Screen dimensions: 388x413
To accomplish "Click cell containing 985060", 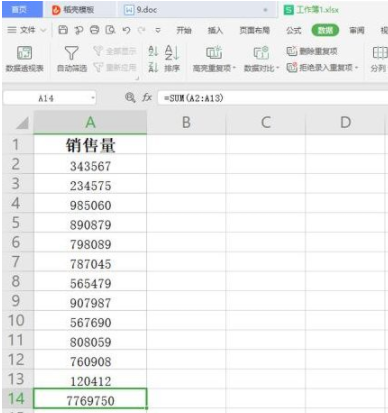I will pos(90,203).
